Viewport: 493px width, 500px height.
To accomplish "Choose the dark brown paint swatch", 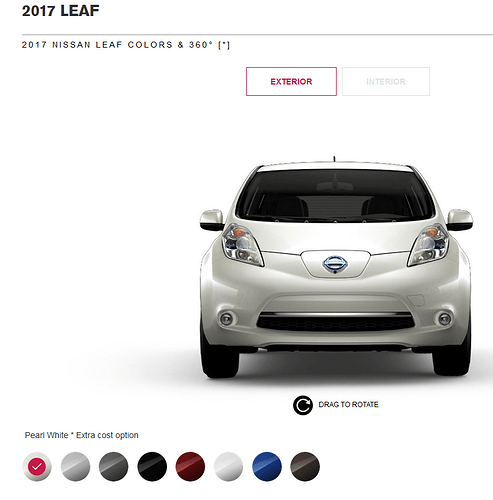I will (x=305, y=466).
